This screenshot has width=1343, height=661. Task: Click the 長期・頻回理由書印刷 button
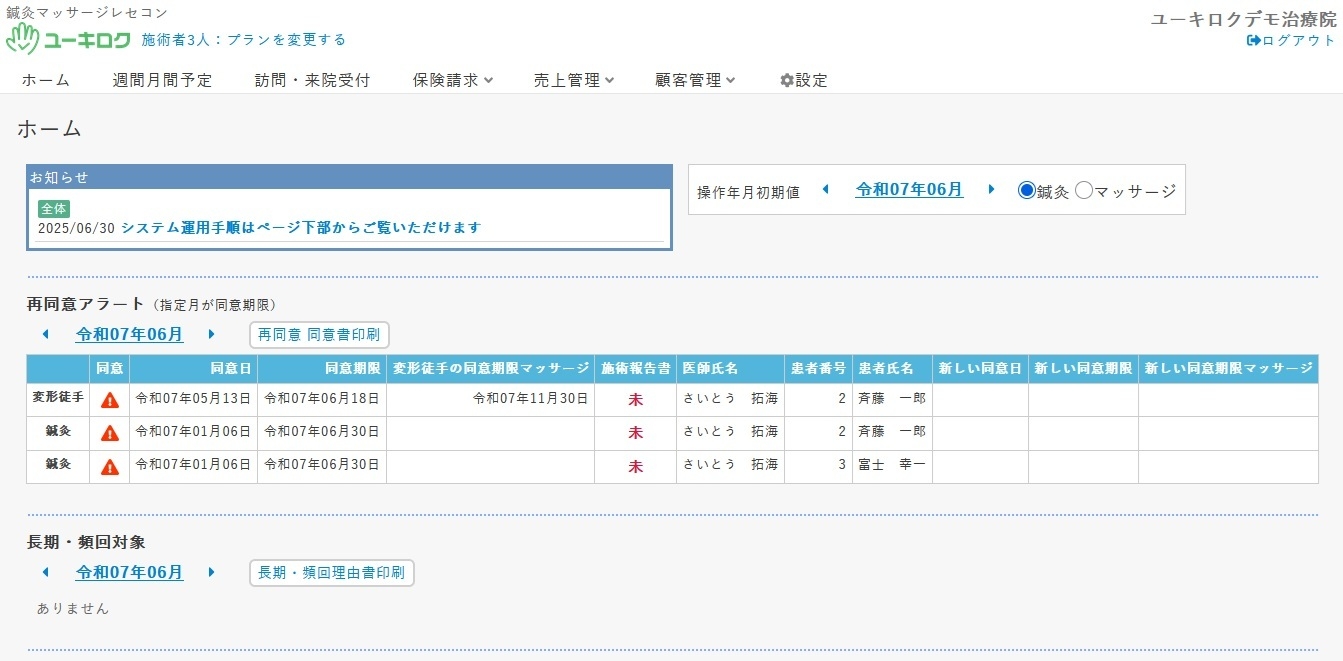331,573
